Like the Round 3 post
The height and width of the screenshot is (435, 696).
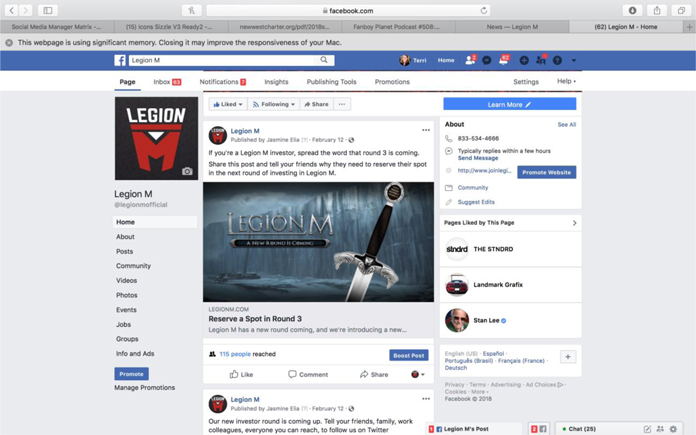(241, 374)
